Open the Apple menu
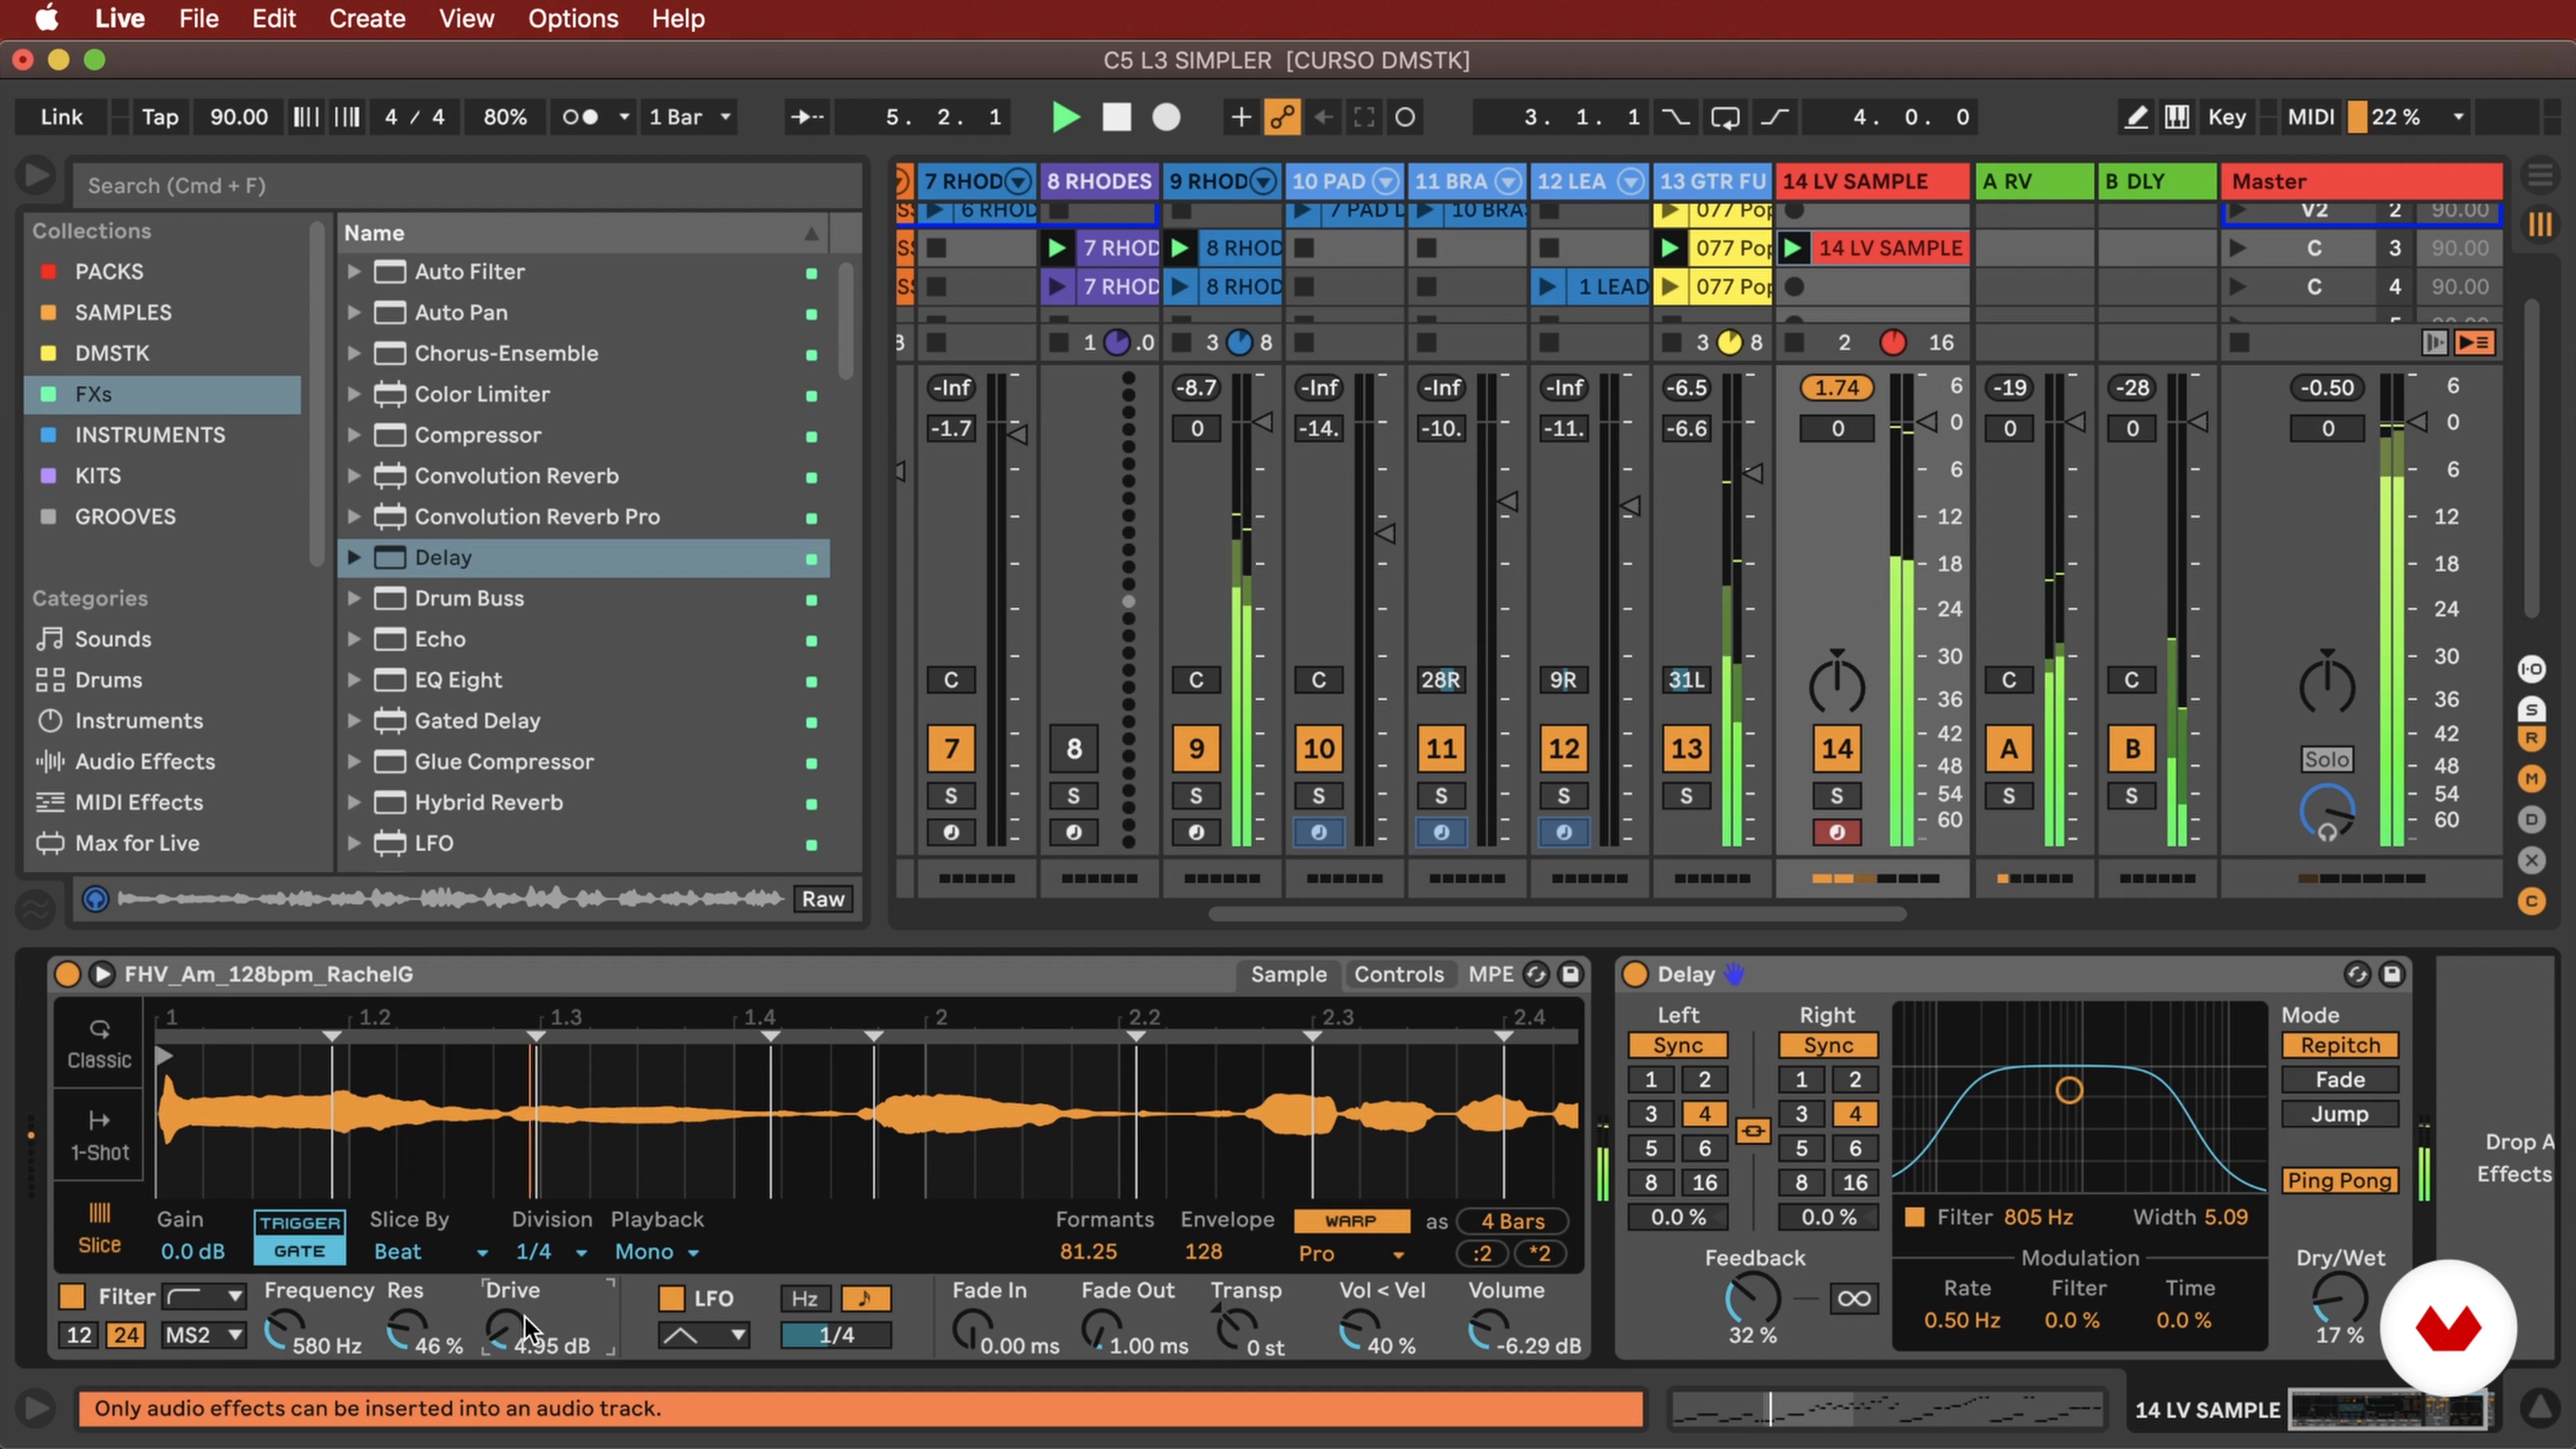Screen dimensions: 2576x1449 (x=46, y=18)
